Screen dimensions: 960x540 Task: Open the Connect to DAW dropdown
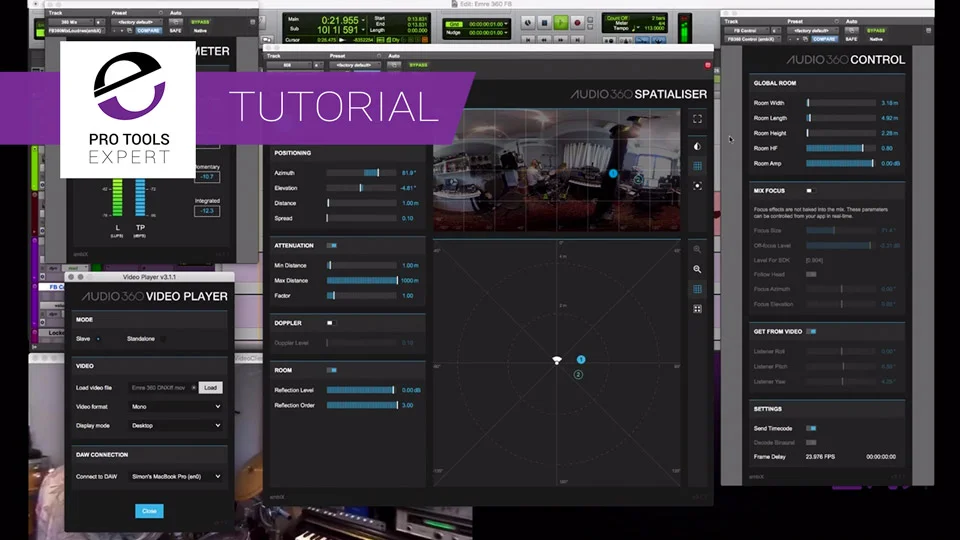[176, 476]
